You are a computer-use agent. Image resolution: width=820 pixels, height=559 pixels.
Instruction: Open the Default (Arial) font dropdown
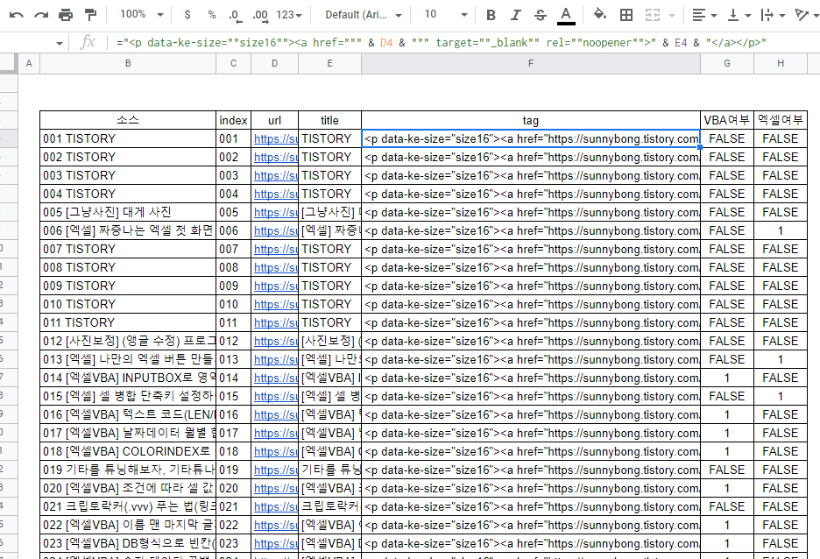click(363, 15)
